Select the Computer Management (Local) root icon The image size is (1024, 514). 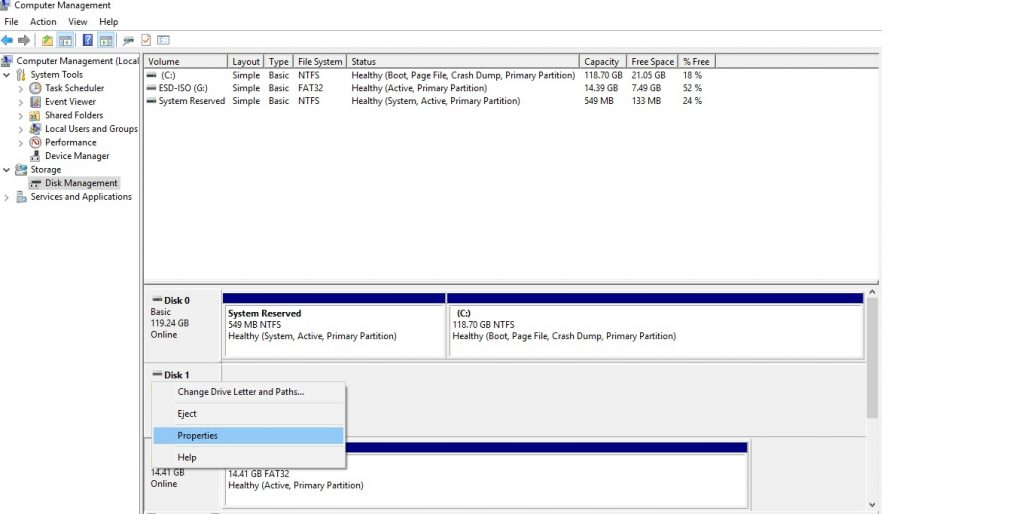pyautogui.click(x=7, y=61)
